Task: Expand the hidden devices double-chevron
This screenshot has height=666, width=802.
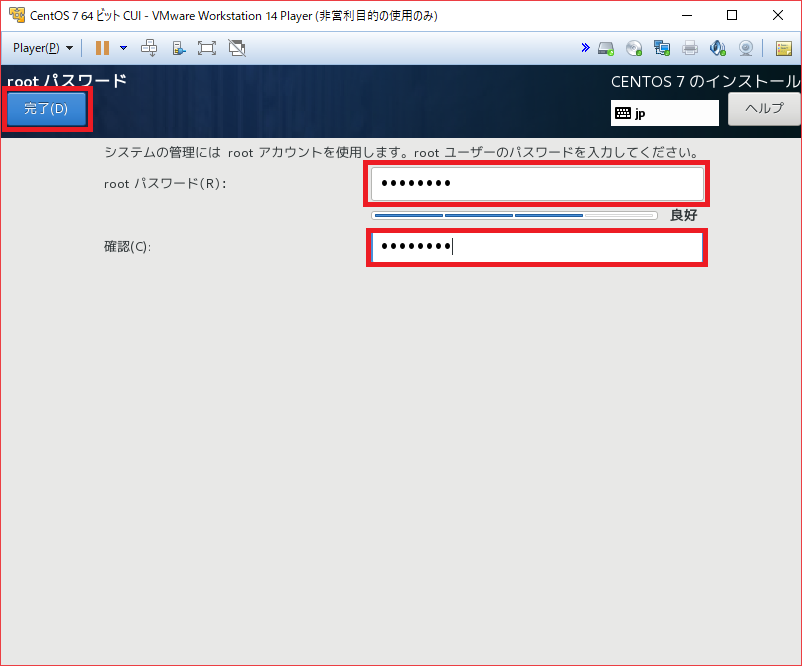Action: pyautogui.click(x=585, y=48)
